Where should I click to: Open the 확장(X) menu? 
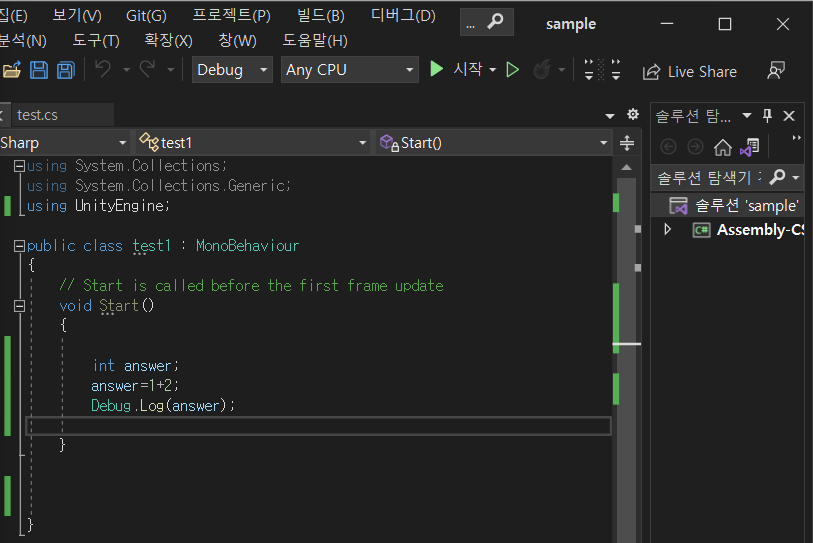168,40
